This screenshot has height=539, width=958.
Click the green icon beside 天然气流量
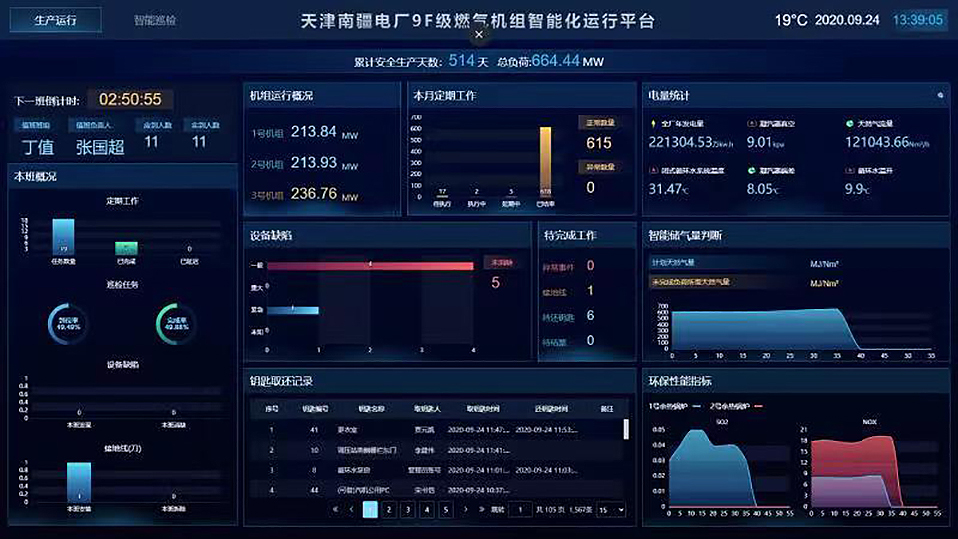click(849, 123)
